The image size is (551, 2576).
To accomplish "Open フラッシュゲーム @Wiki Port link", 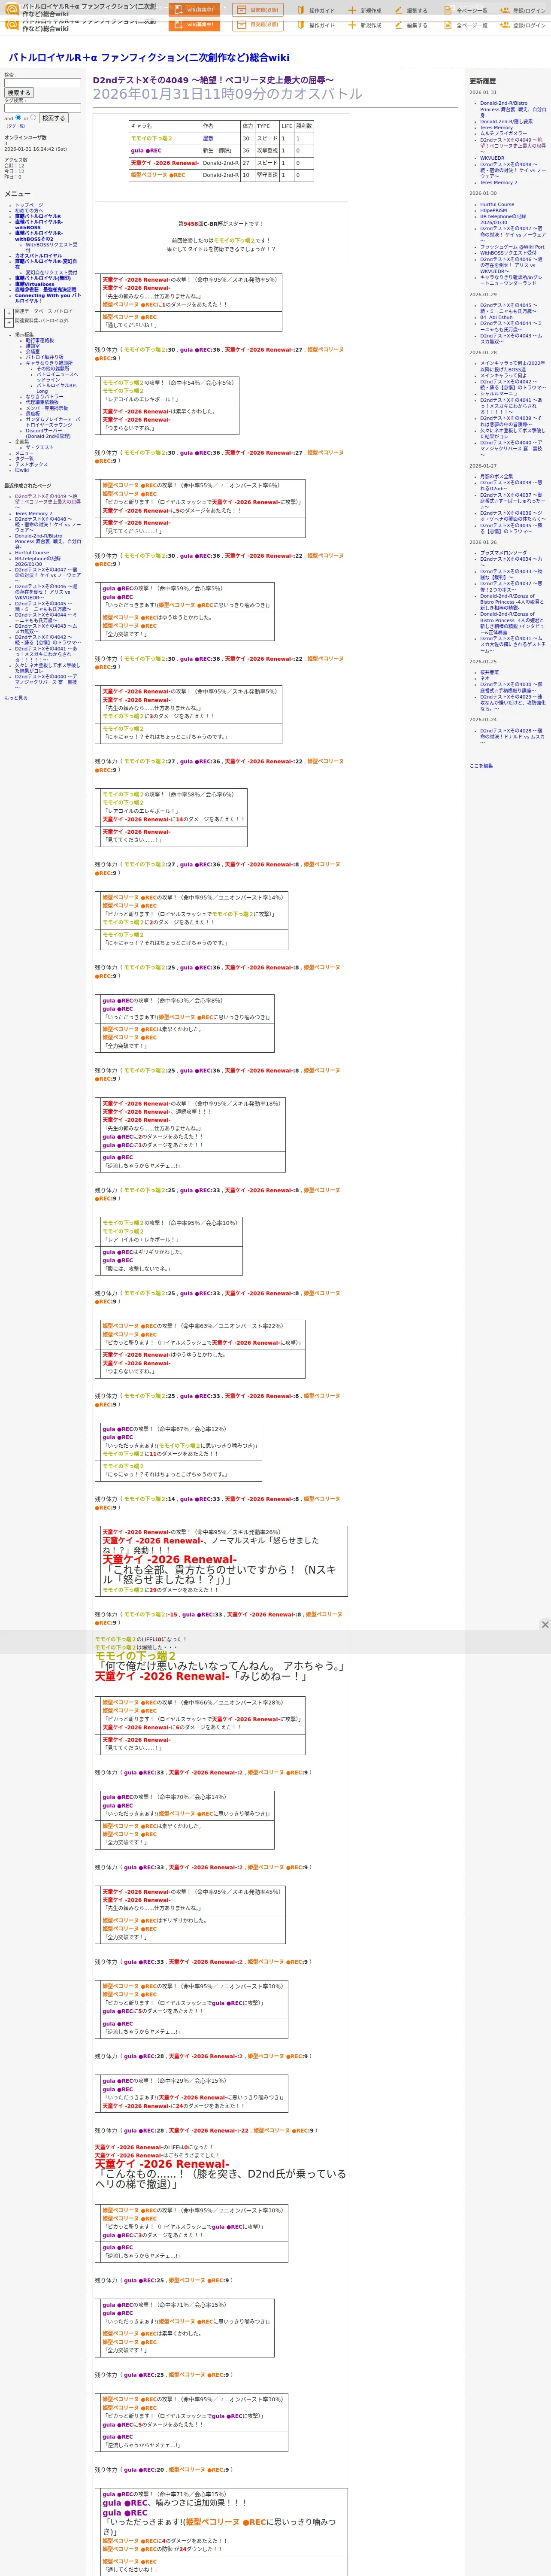I will 512,247.
